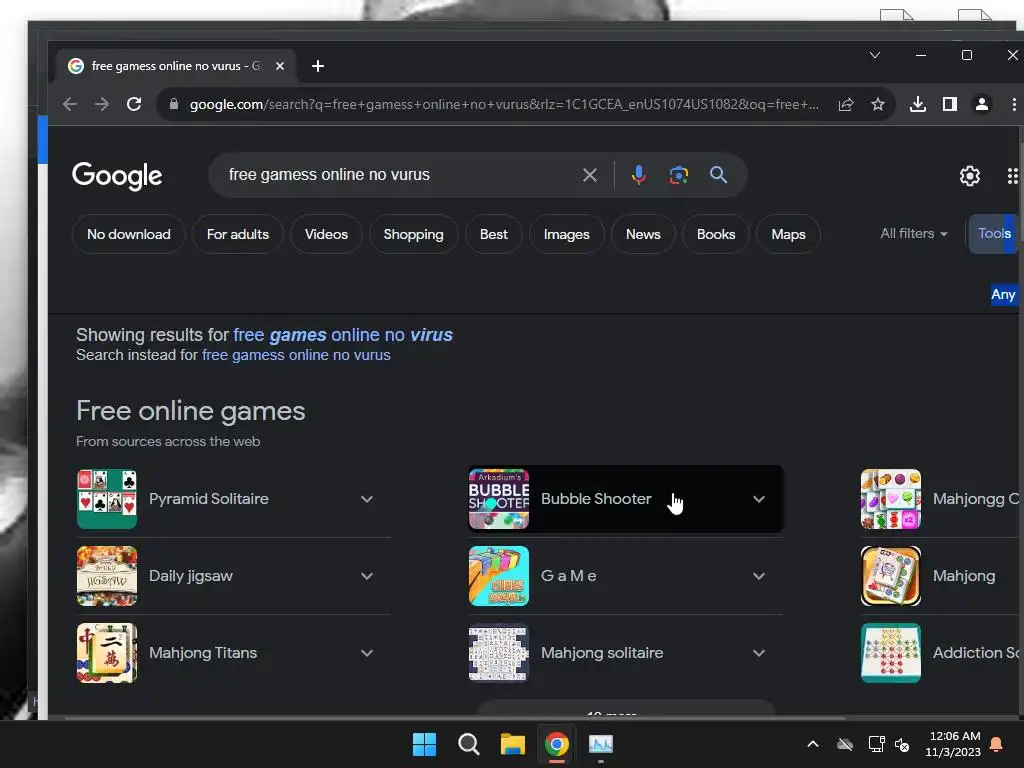Click the Chrome taskbar icon
The width and height of the screenshot is (1024, 768).
pos(556,744)
